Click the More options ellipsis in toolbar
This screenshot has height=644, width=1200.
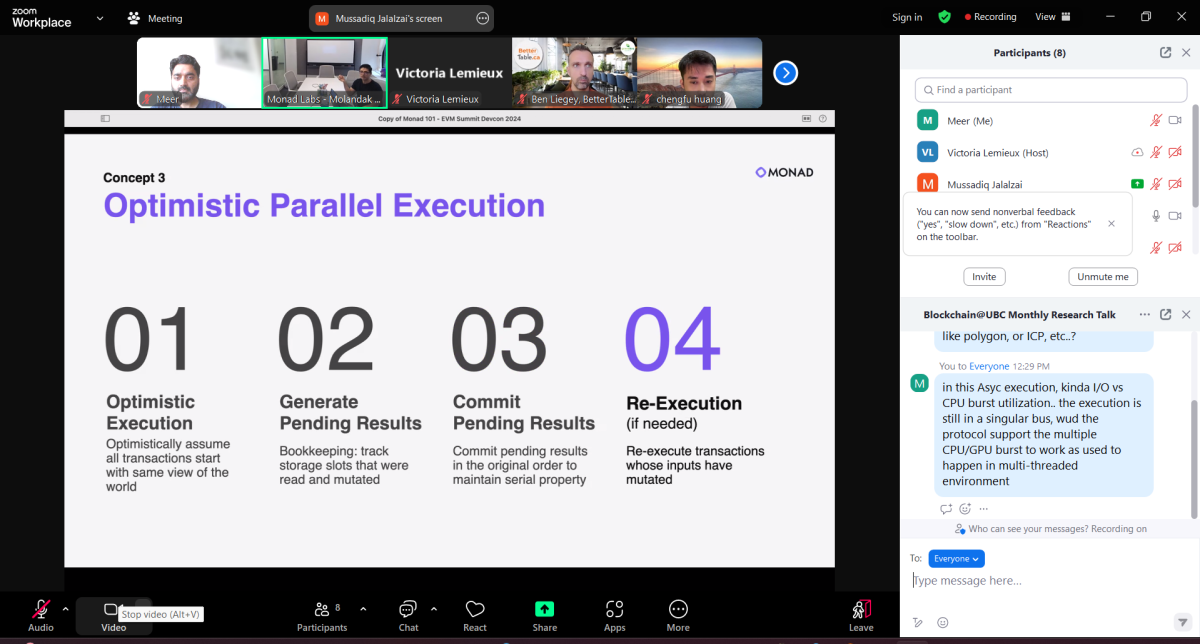click(x=678, y=609)
